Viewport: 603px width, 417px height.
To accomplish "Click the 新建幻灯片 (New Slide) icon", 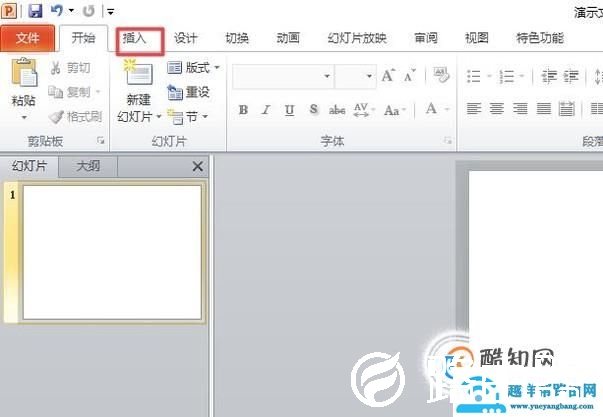I will [138, 73].
